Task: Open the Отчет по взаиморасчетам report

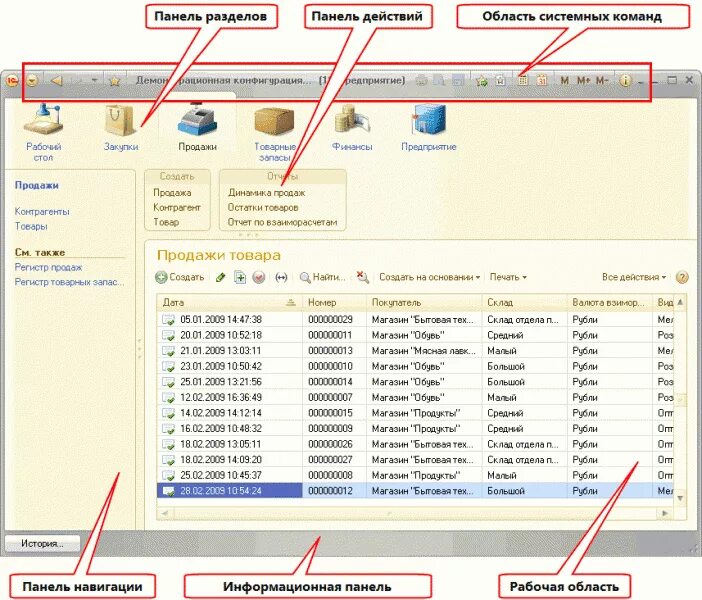Action: click(283, 222)
